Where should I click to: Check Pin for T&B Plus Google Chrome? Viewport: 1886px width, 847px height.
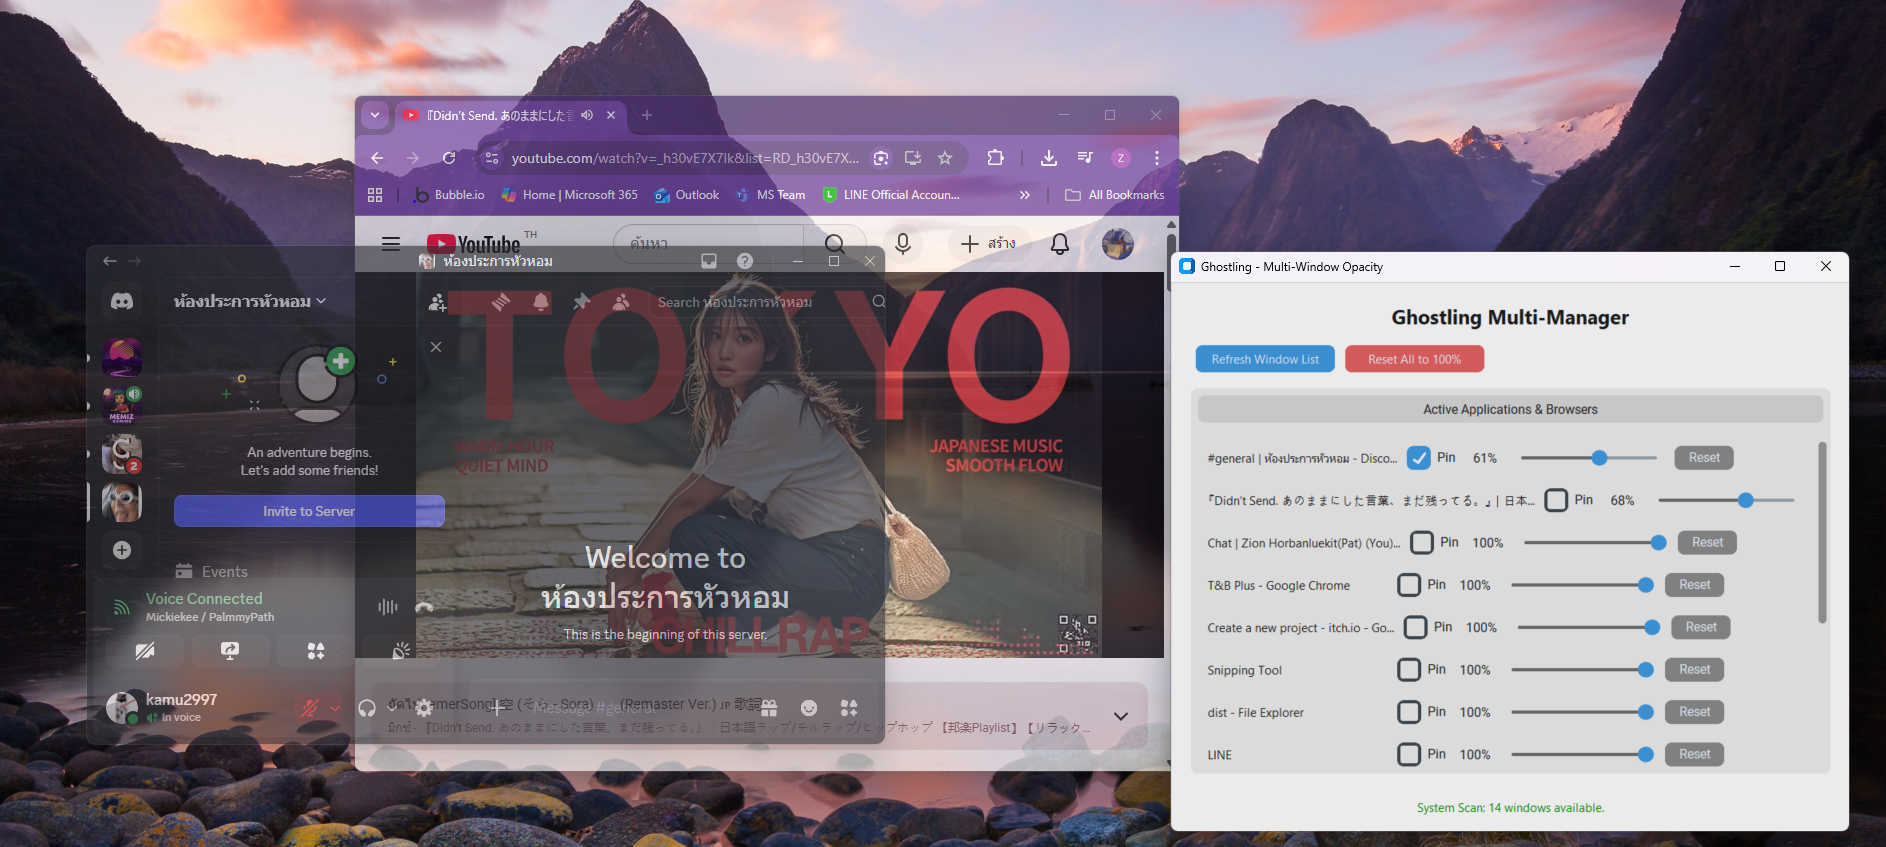point(1409,585)
